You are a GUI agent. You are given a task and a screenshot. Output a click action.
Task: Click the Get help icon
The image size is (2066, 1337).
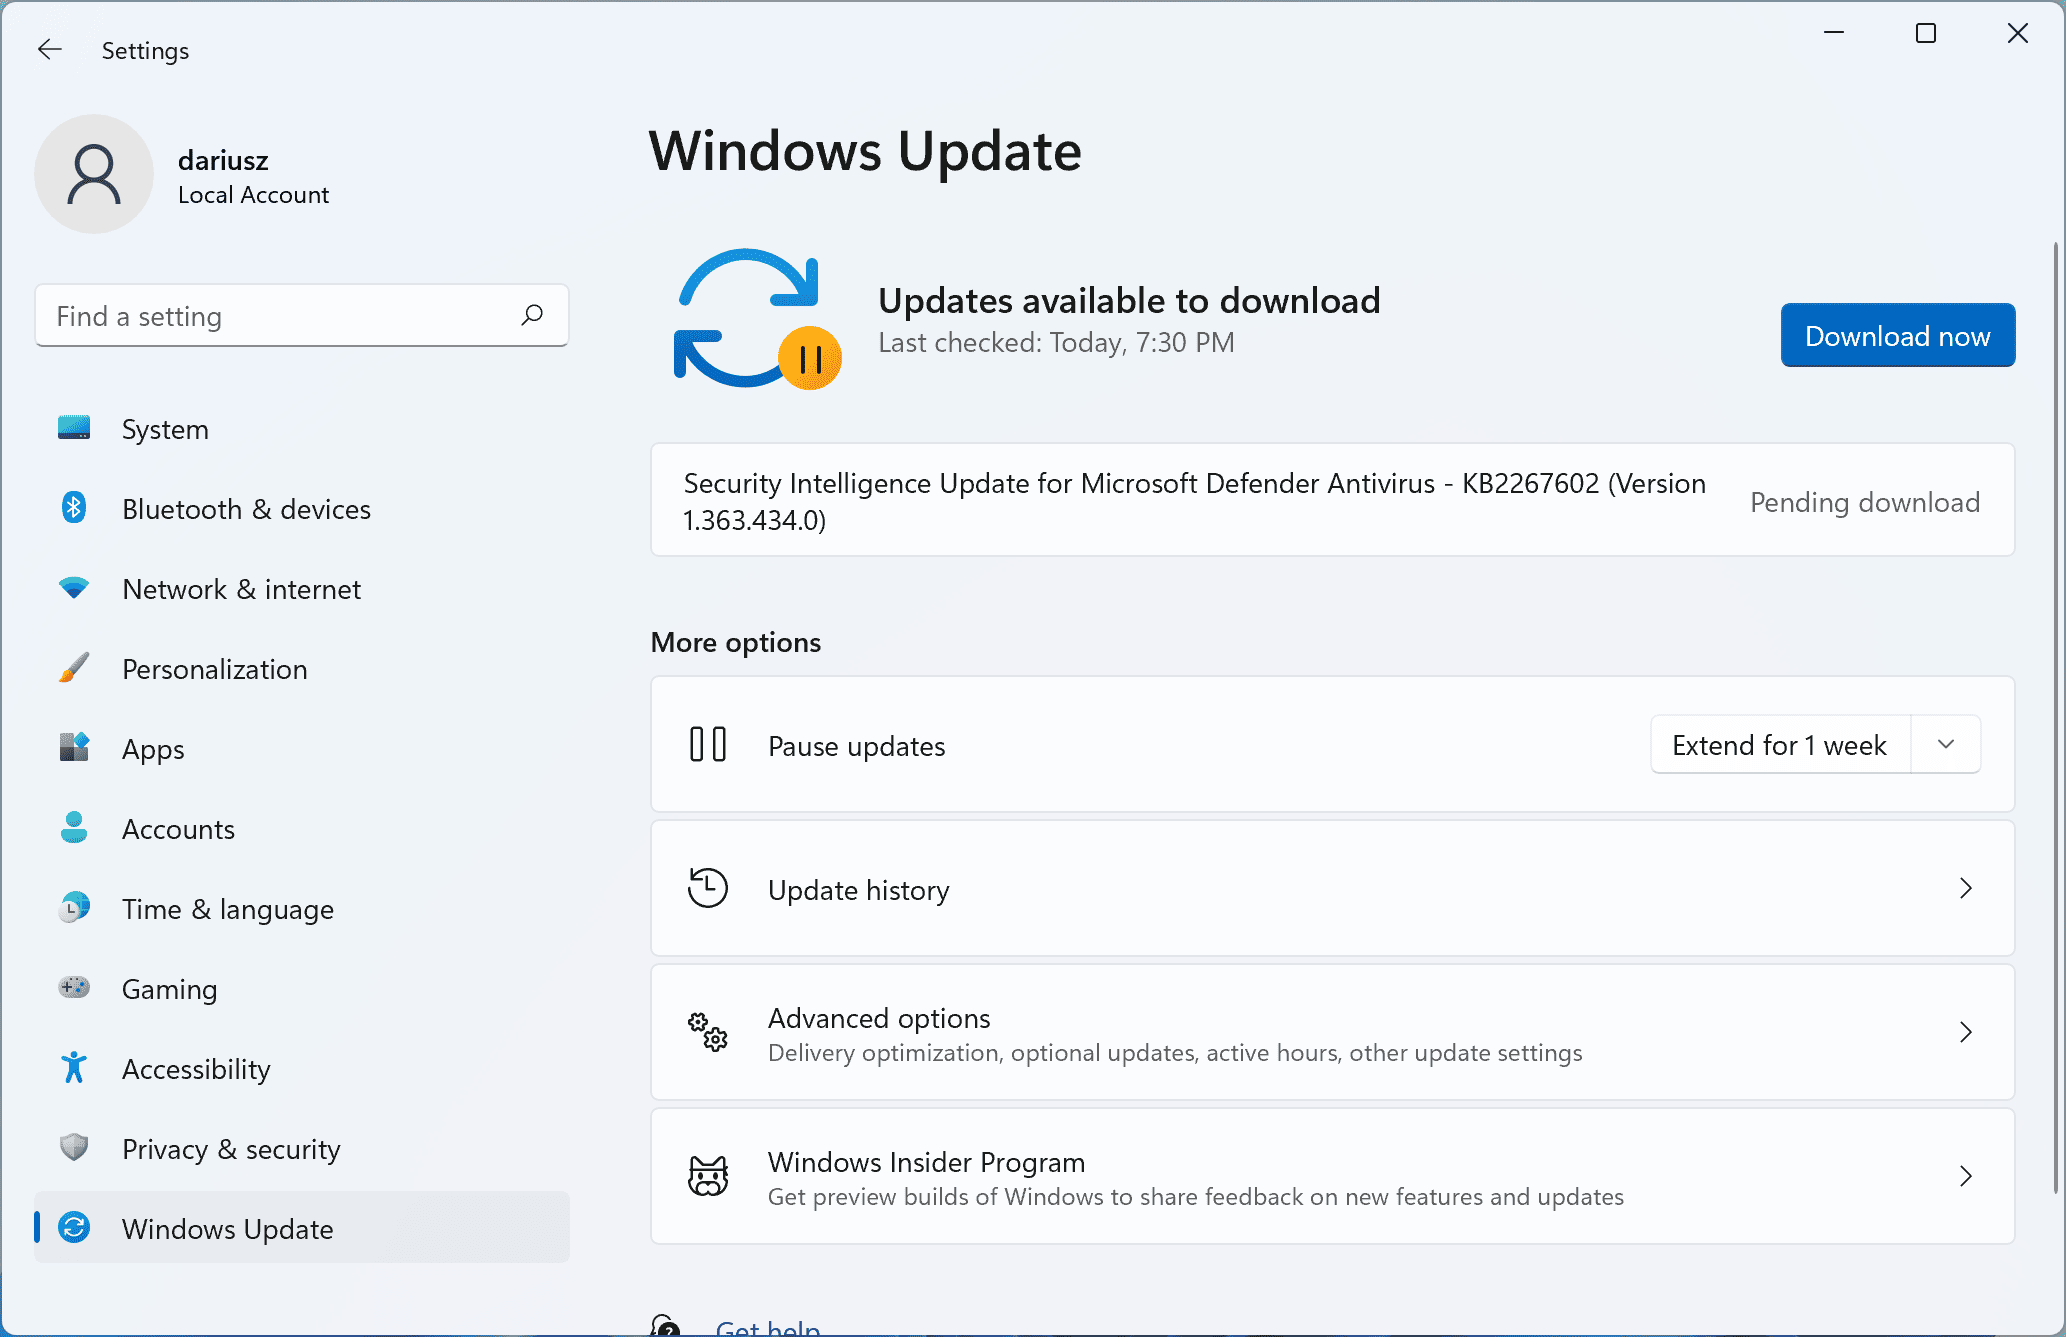(x=666, y=1326)
